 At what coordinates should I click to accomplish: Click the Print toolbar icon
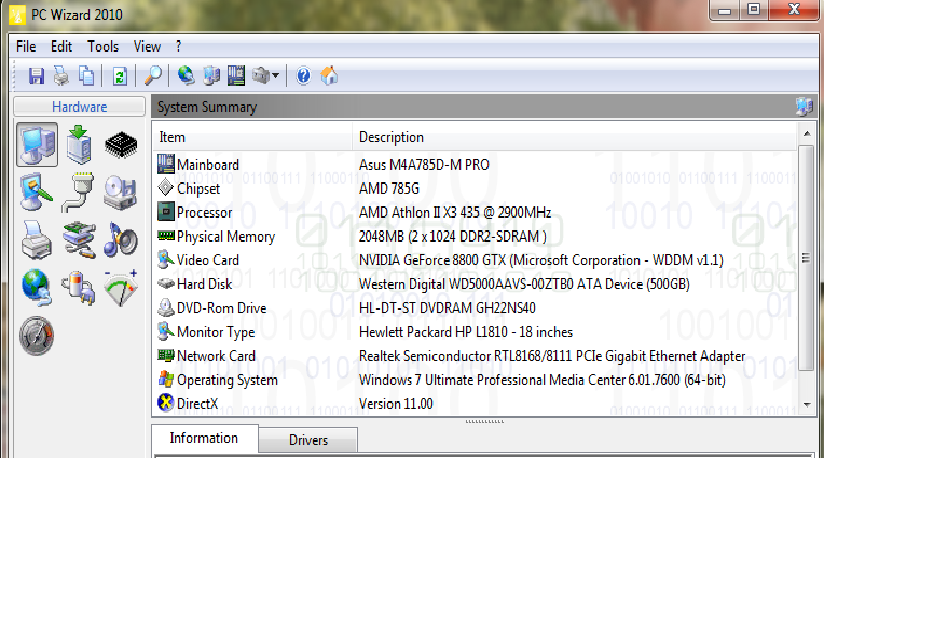click(x=61, y=76)
